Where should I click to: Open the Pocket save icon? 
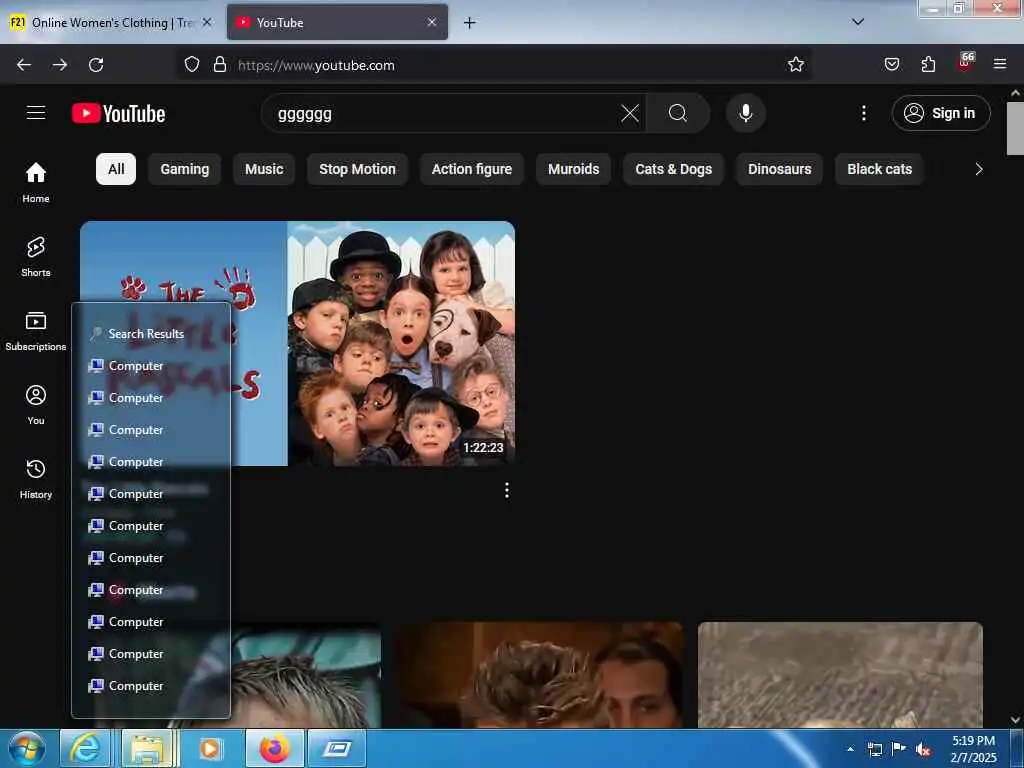pyautogui.click(x=891, y=65)
